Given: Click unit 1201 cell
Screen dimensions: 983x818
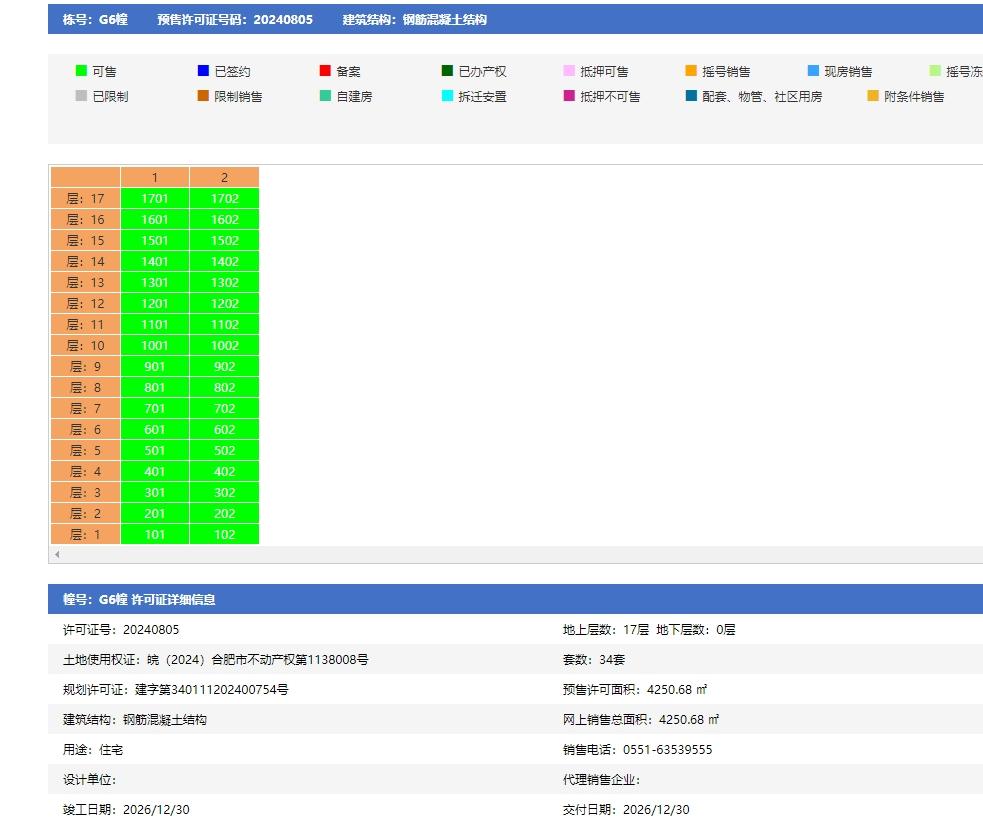Looking at the screenshot, I should pos(155,303).
